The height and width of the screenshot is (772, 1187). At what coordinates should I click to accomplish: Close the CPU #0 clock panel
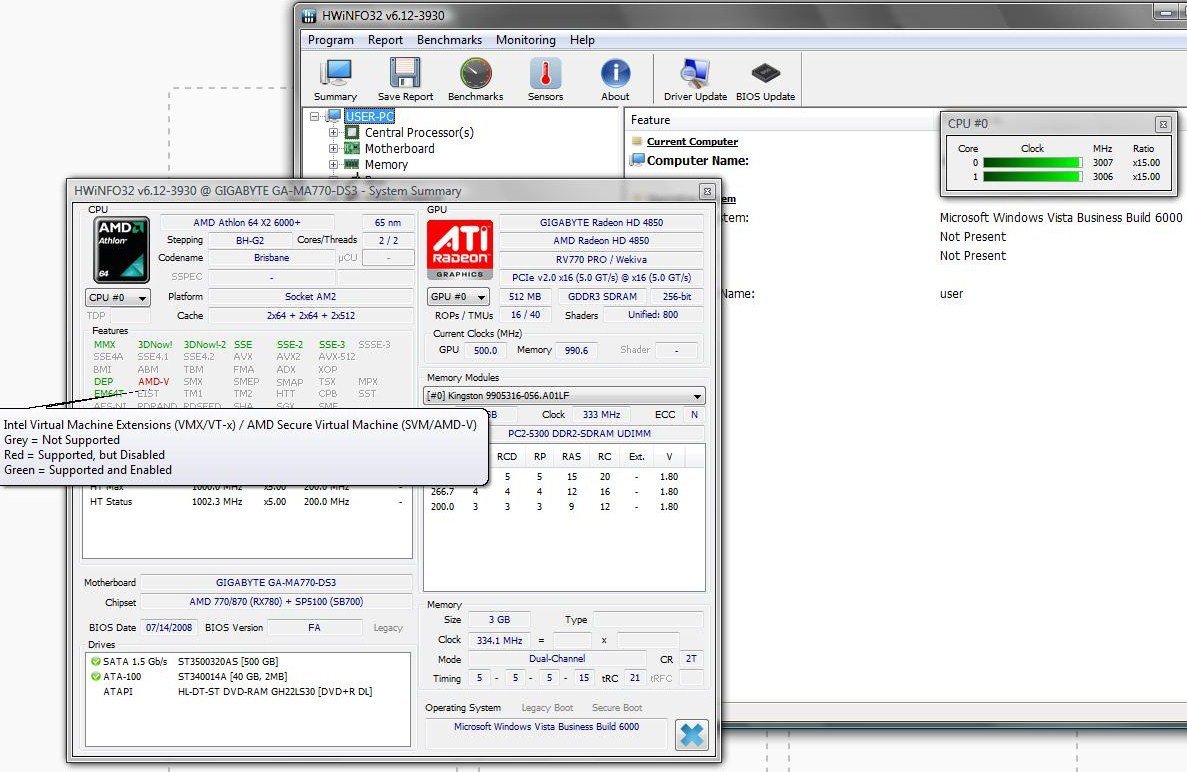[1164, 124]
